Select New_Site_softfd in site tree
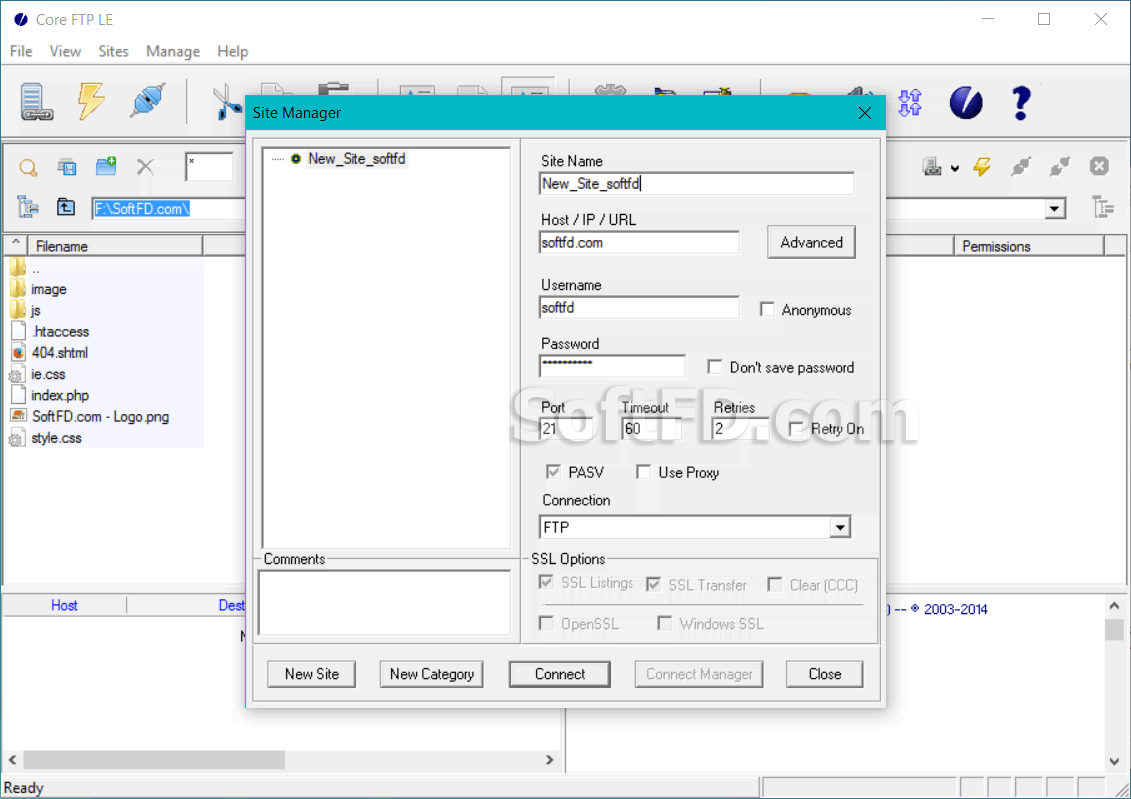 click(356, 159)
